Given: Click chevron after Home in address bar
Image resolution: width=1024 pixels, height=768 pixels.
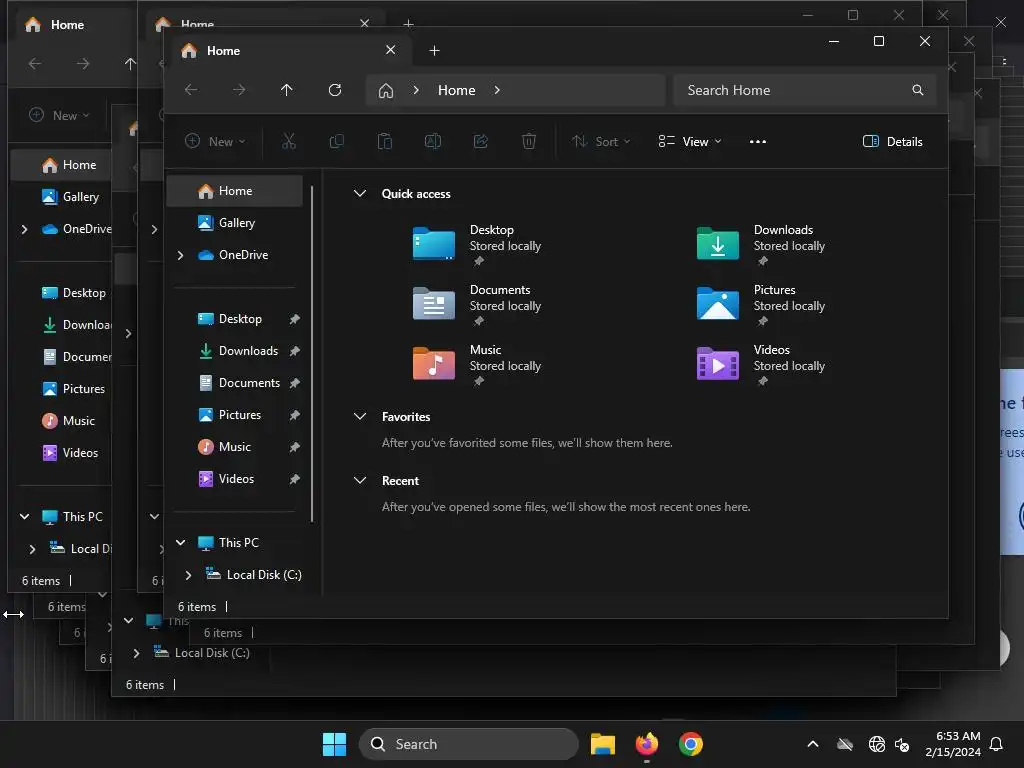Looking at the screenshot, I should click(x=497, y=90).
